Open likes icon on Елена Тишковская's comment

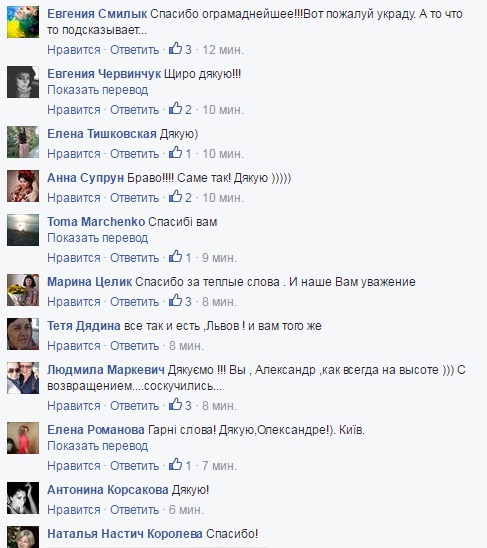[176, 153]
